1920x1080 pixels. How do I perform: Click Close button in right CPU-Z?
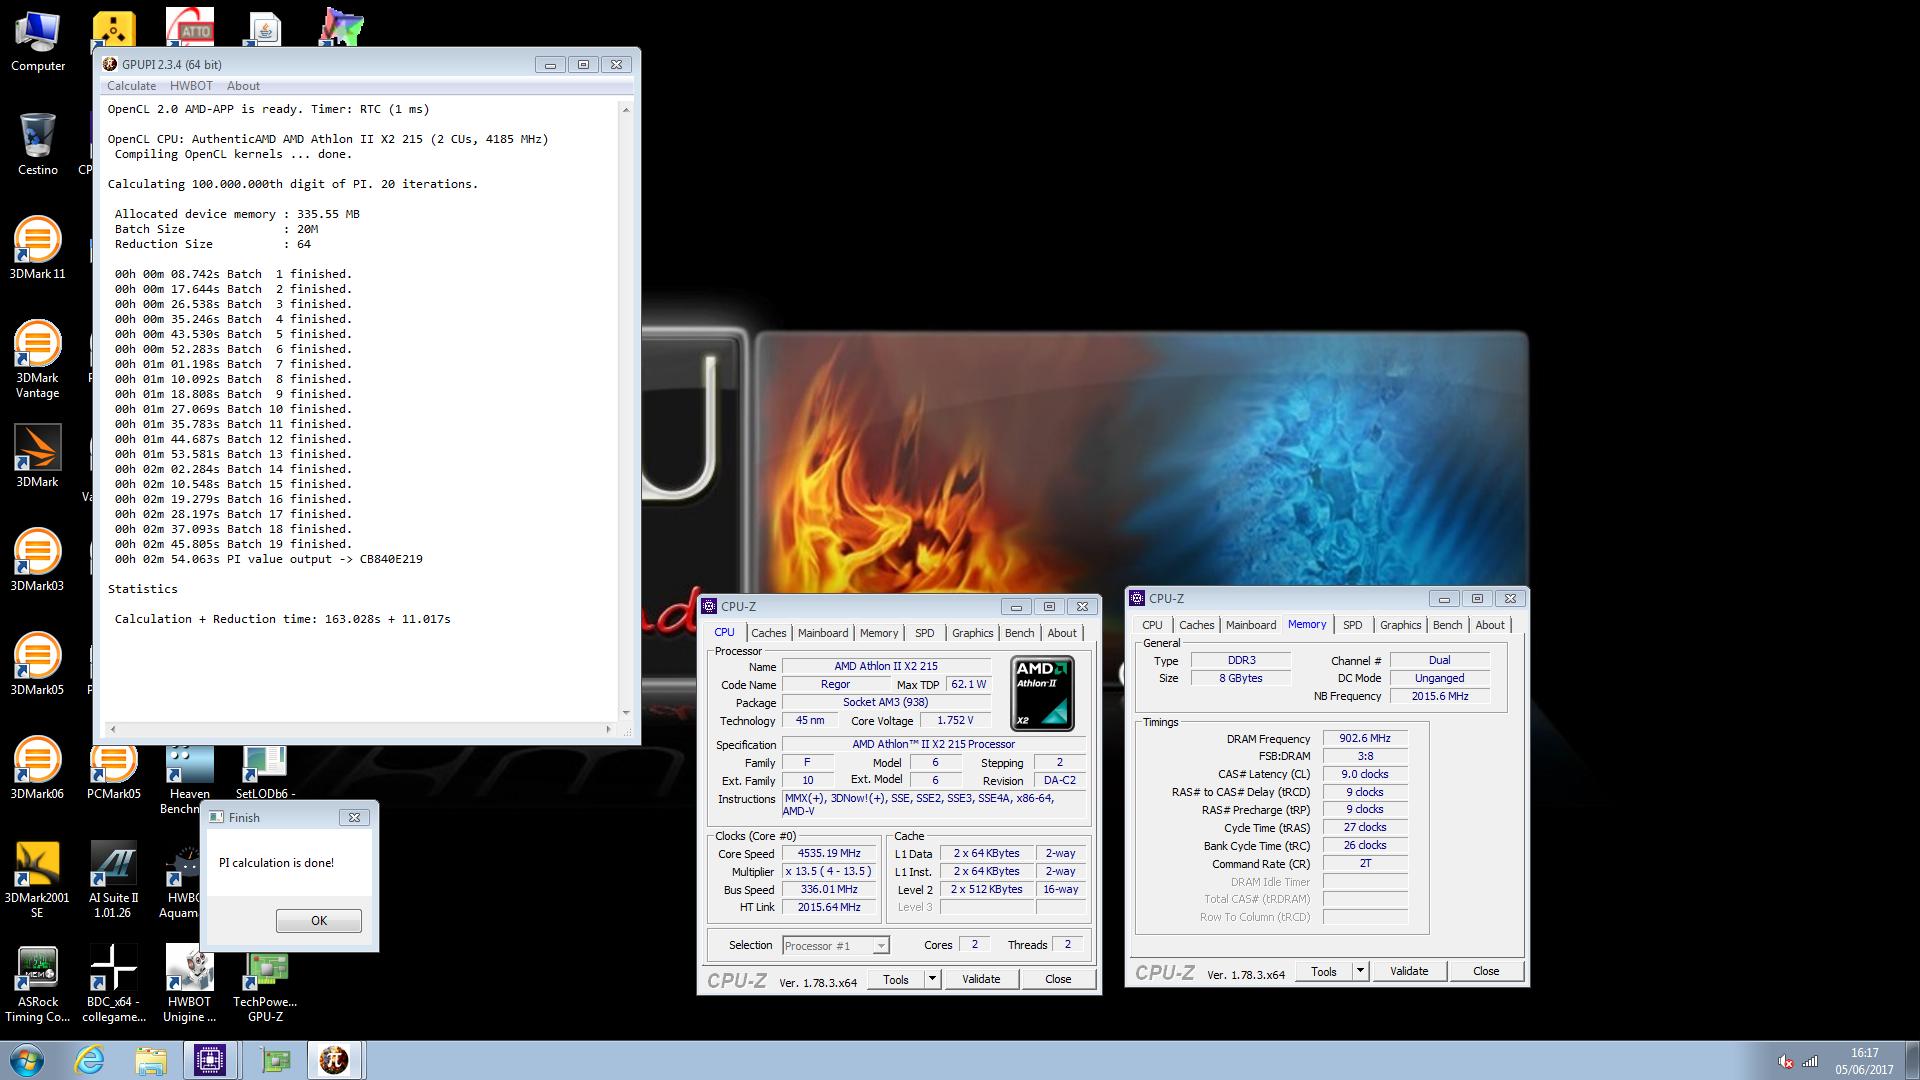1486,971
